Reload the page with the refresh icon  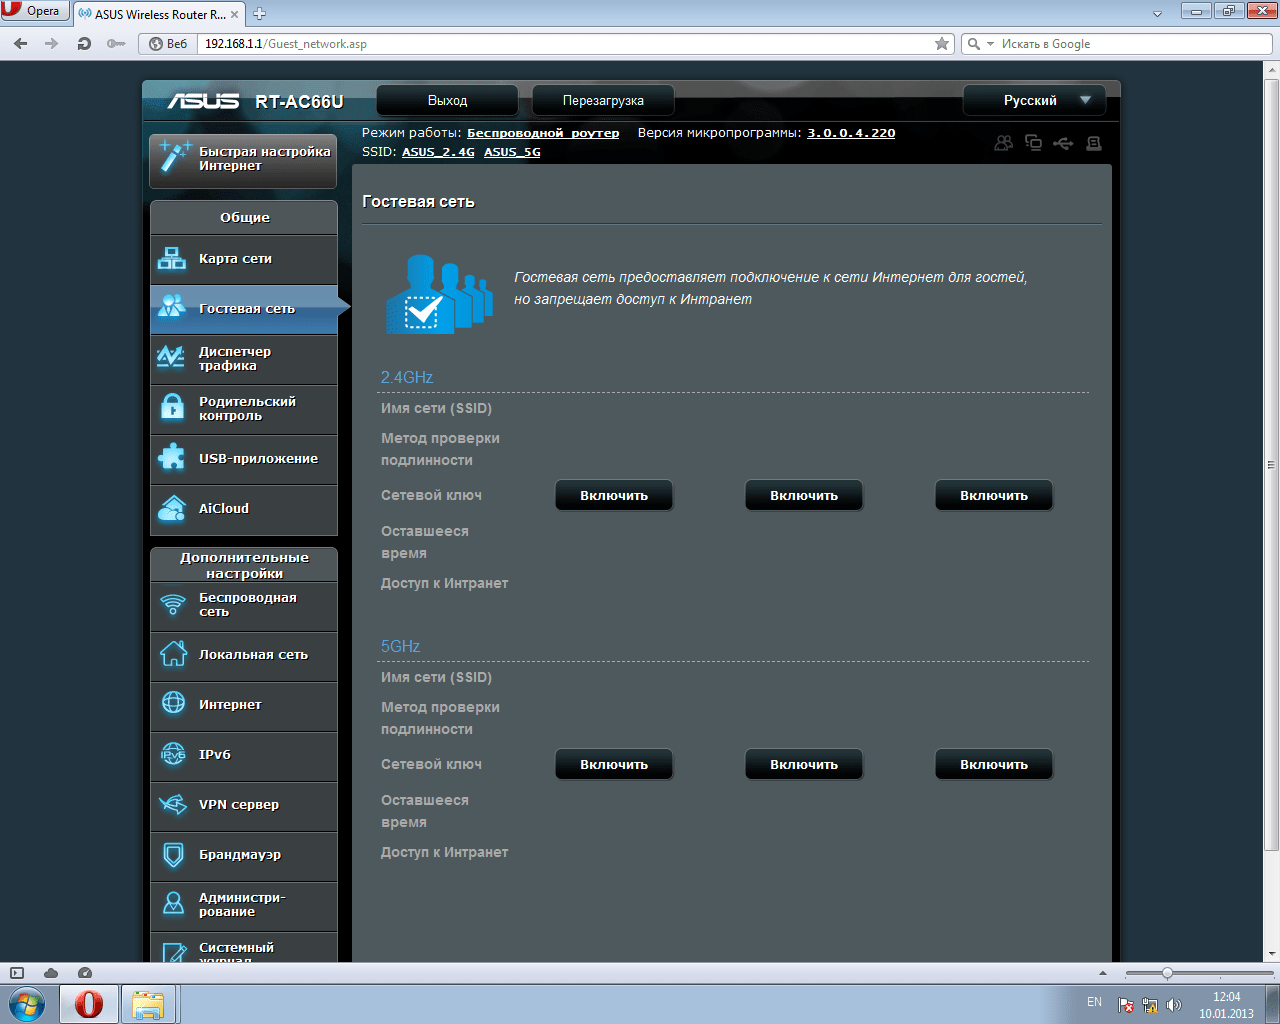point(84,44)
